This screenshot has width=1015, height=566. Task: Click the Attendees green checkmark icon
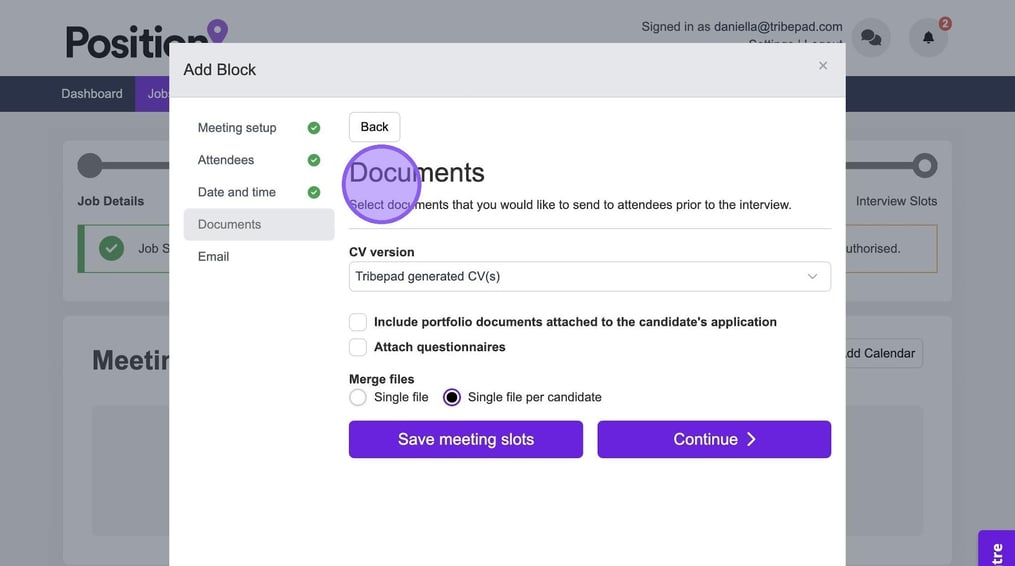314,160
